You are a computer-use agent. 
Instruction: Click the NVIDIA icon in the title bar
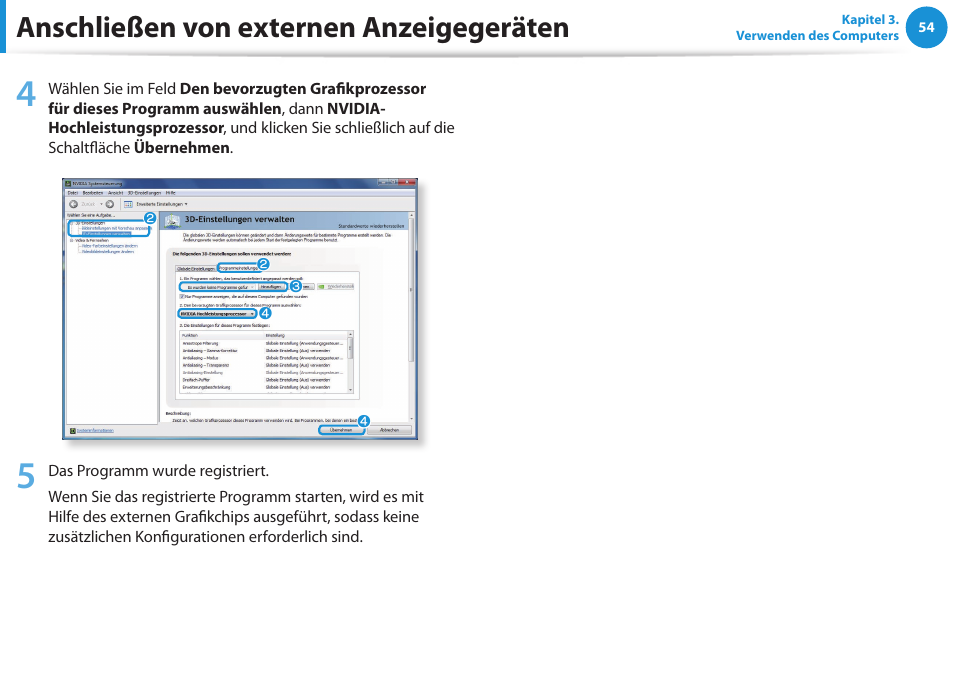[x=68, y=183]
